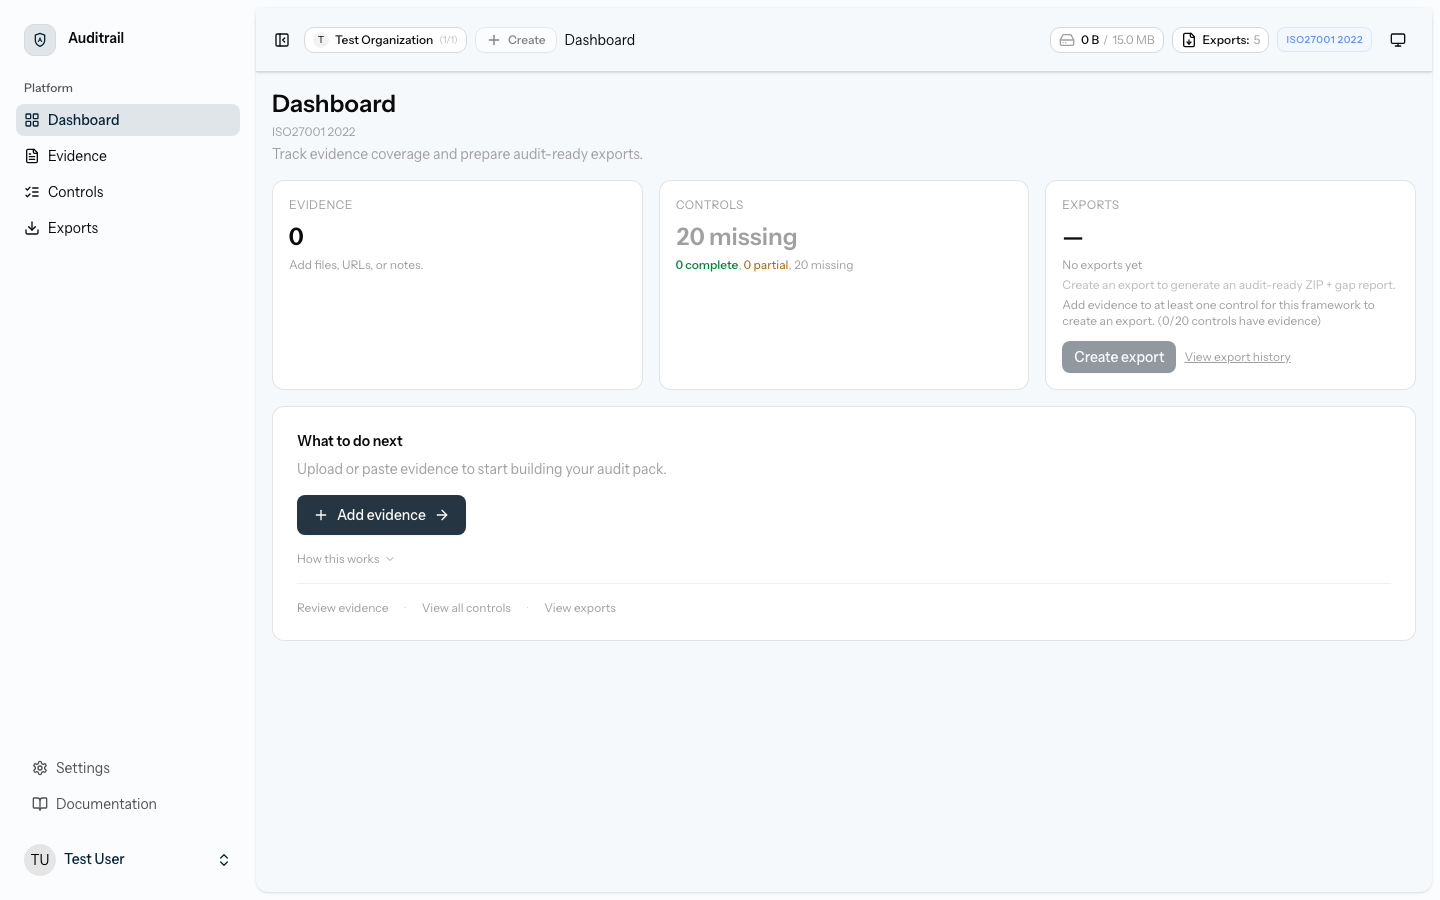Click the View all controls link
The image size is (1440, 900).
466,607
